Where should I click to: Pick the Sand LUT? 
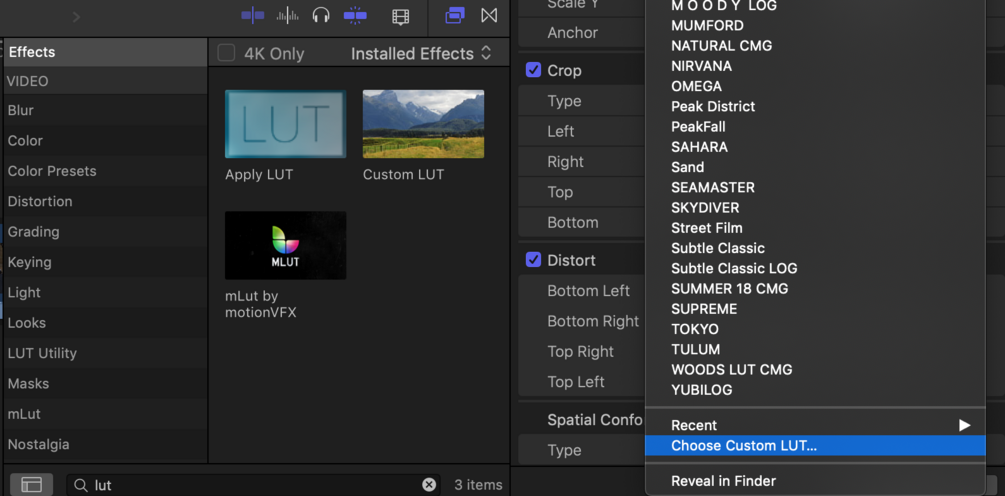coord(688,167)
